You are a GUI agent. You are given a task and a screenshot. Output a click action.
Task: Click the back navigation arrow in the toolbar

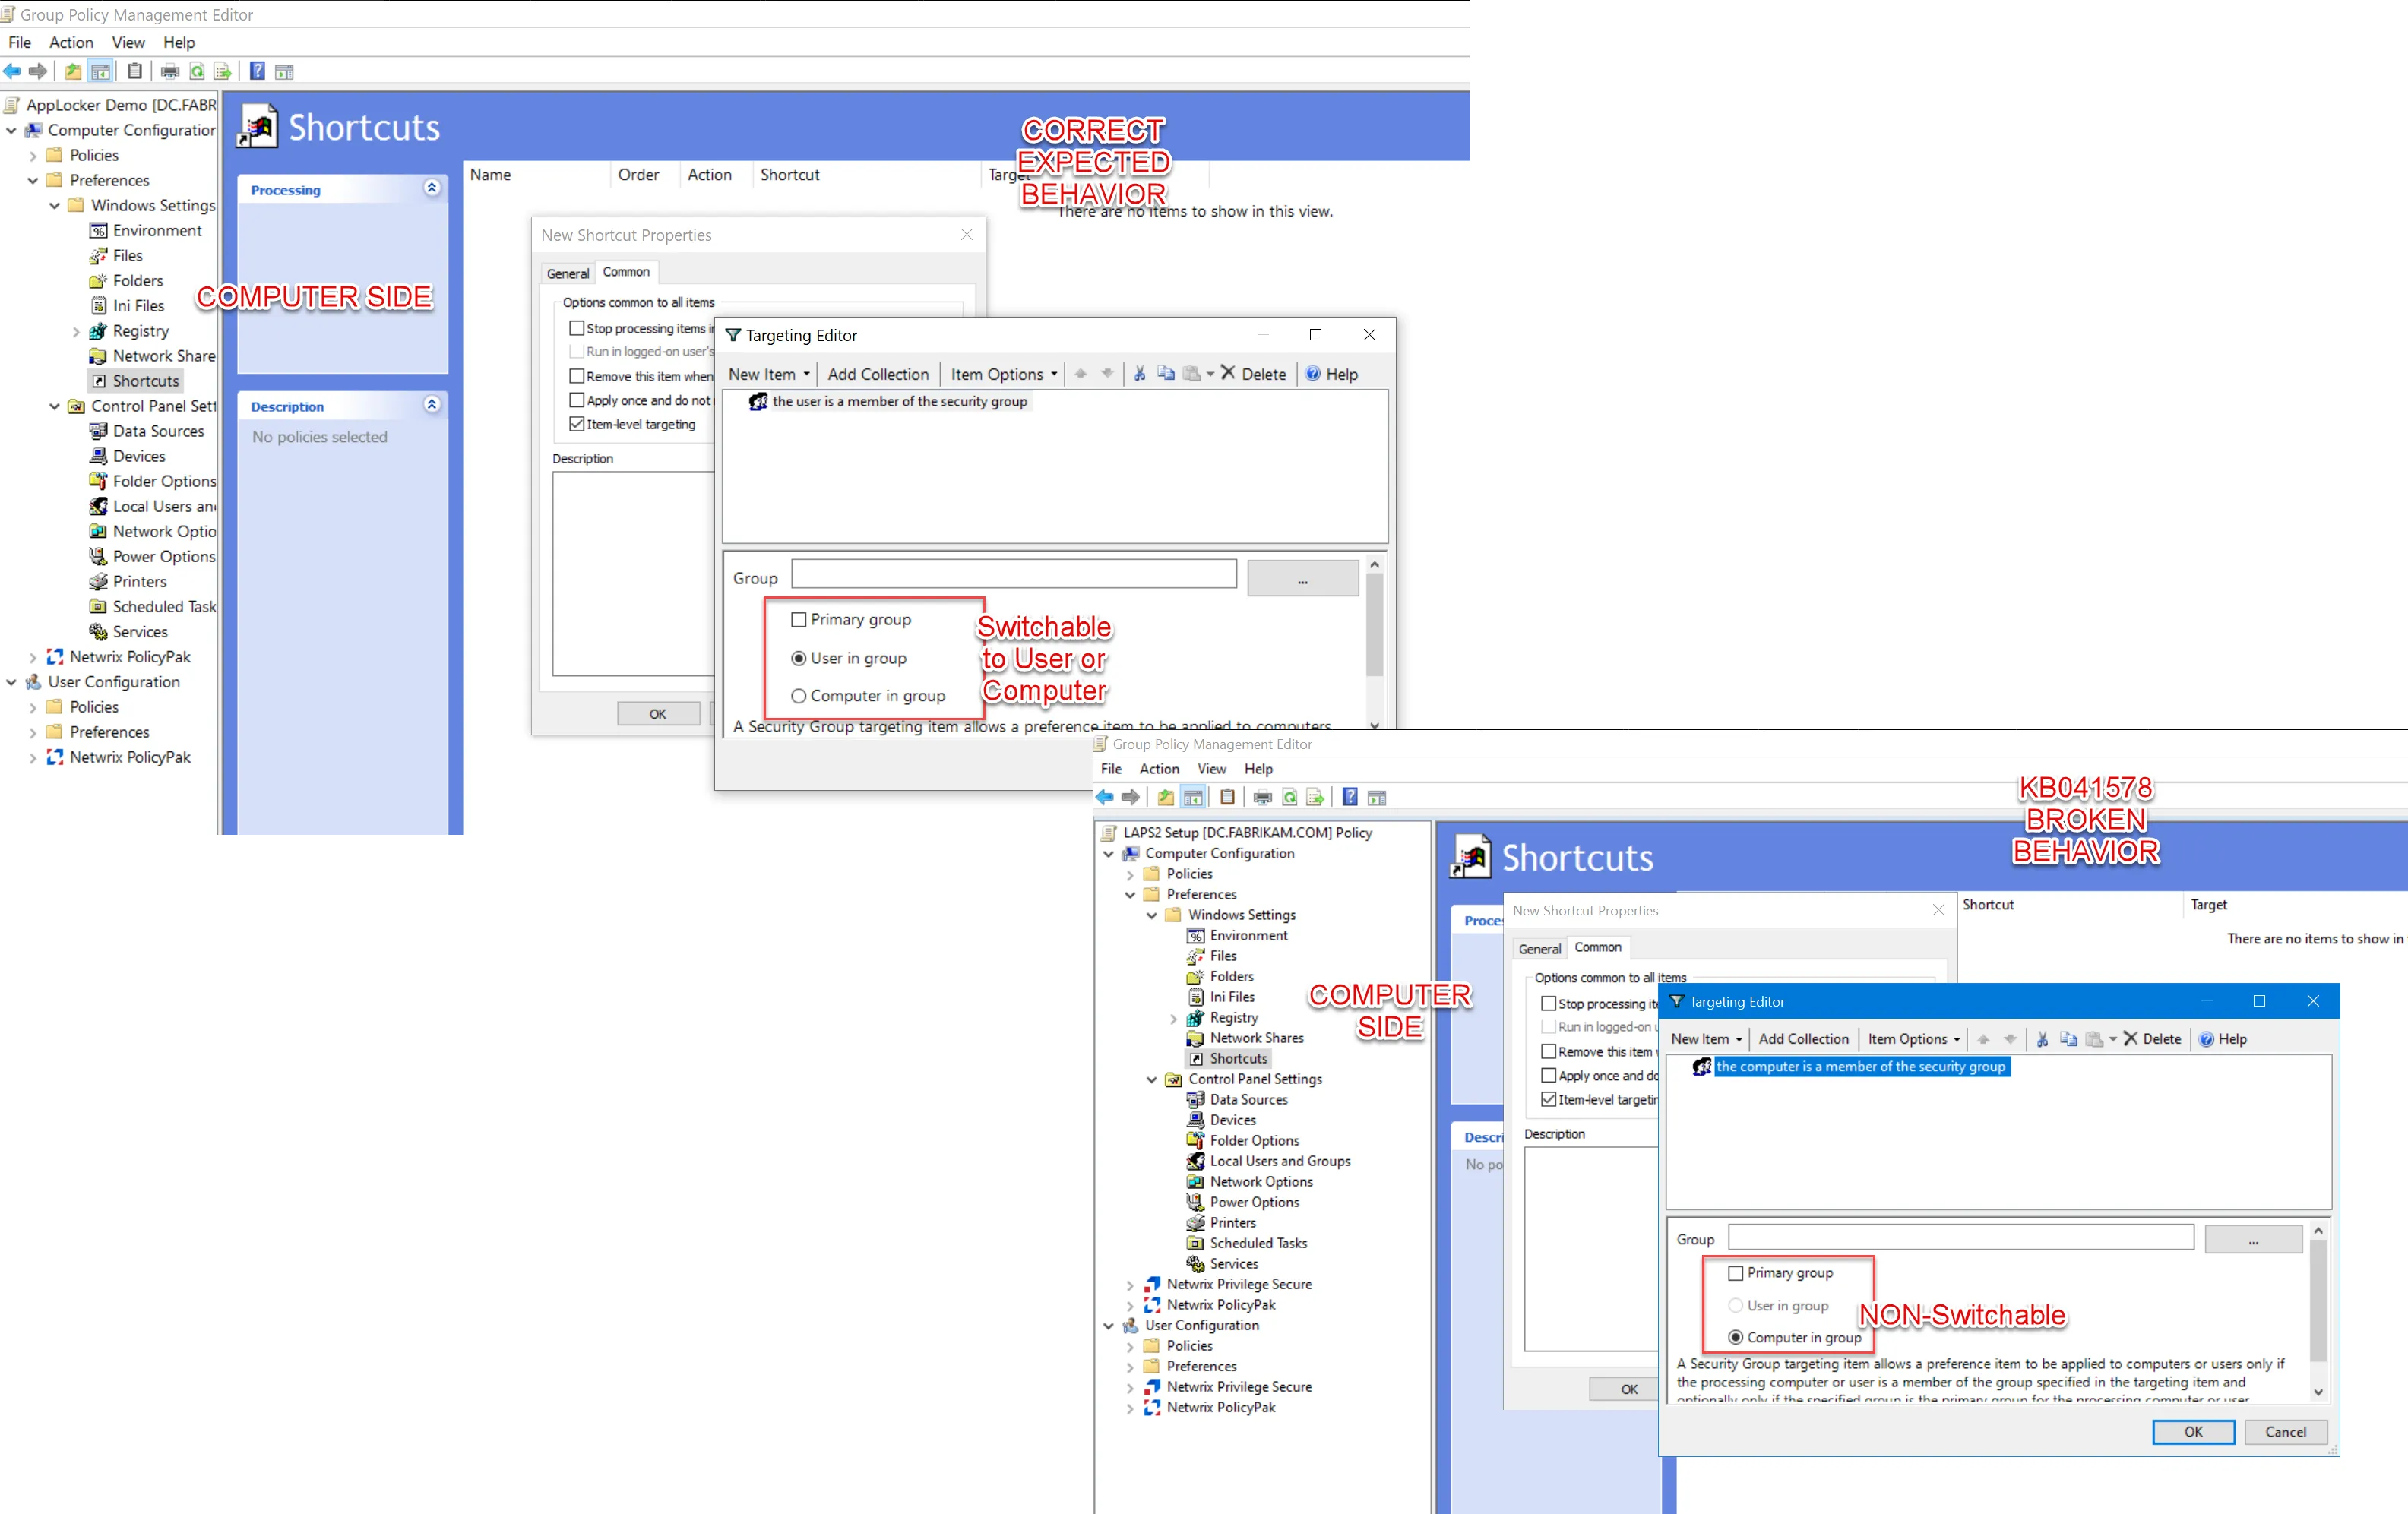coord(13,71)
